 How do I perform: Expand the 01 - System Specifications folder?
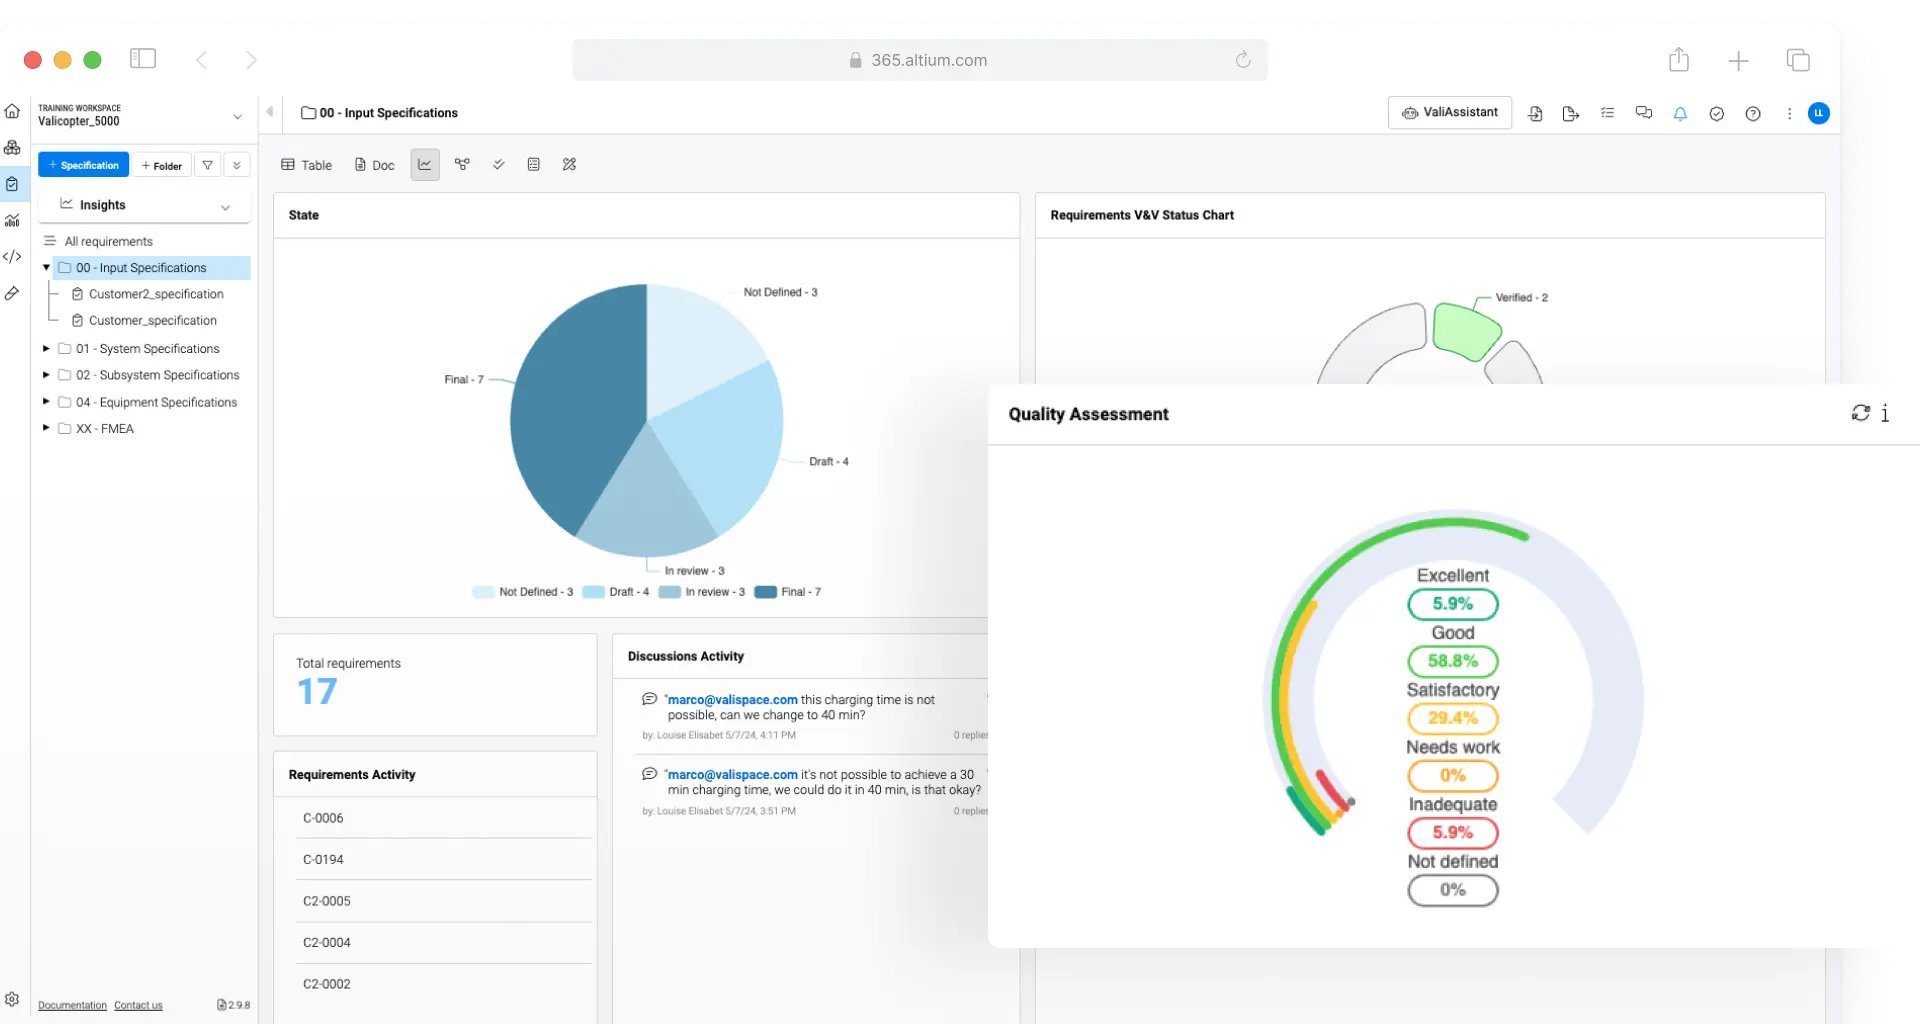point(46,348)
